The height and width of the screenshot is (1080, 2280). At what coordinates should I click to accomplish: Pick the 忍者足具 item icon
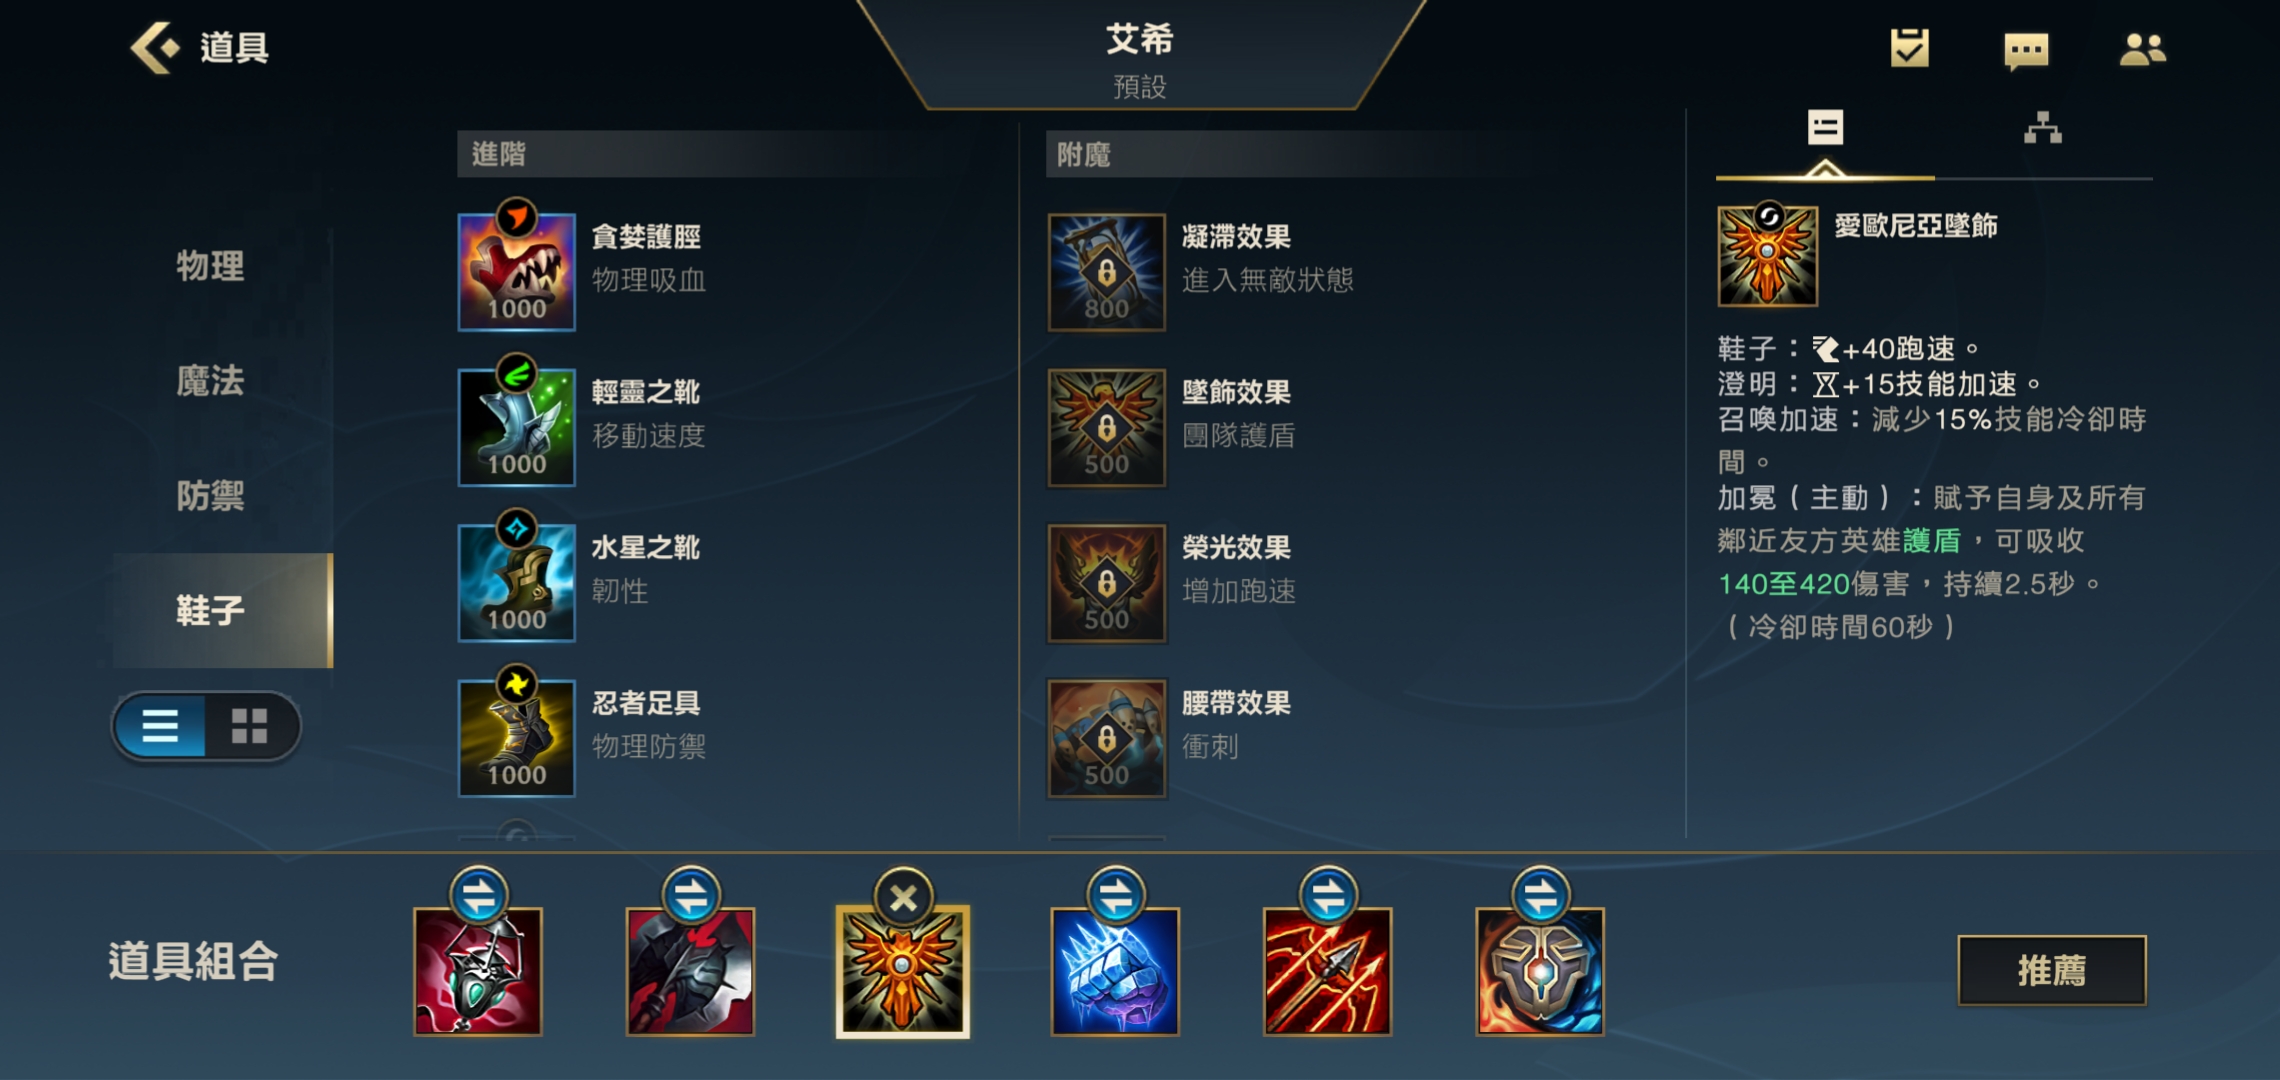pos(516,738)
